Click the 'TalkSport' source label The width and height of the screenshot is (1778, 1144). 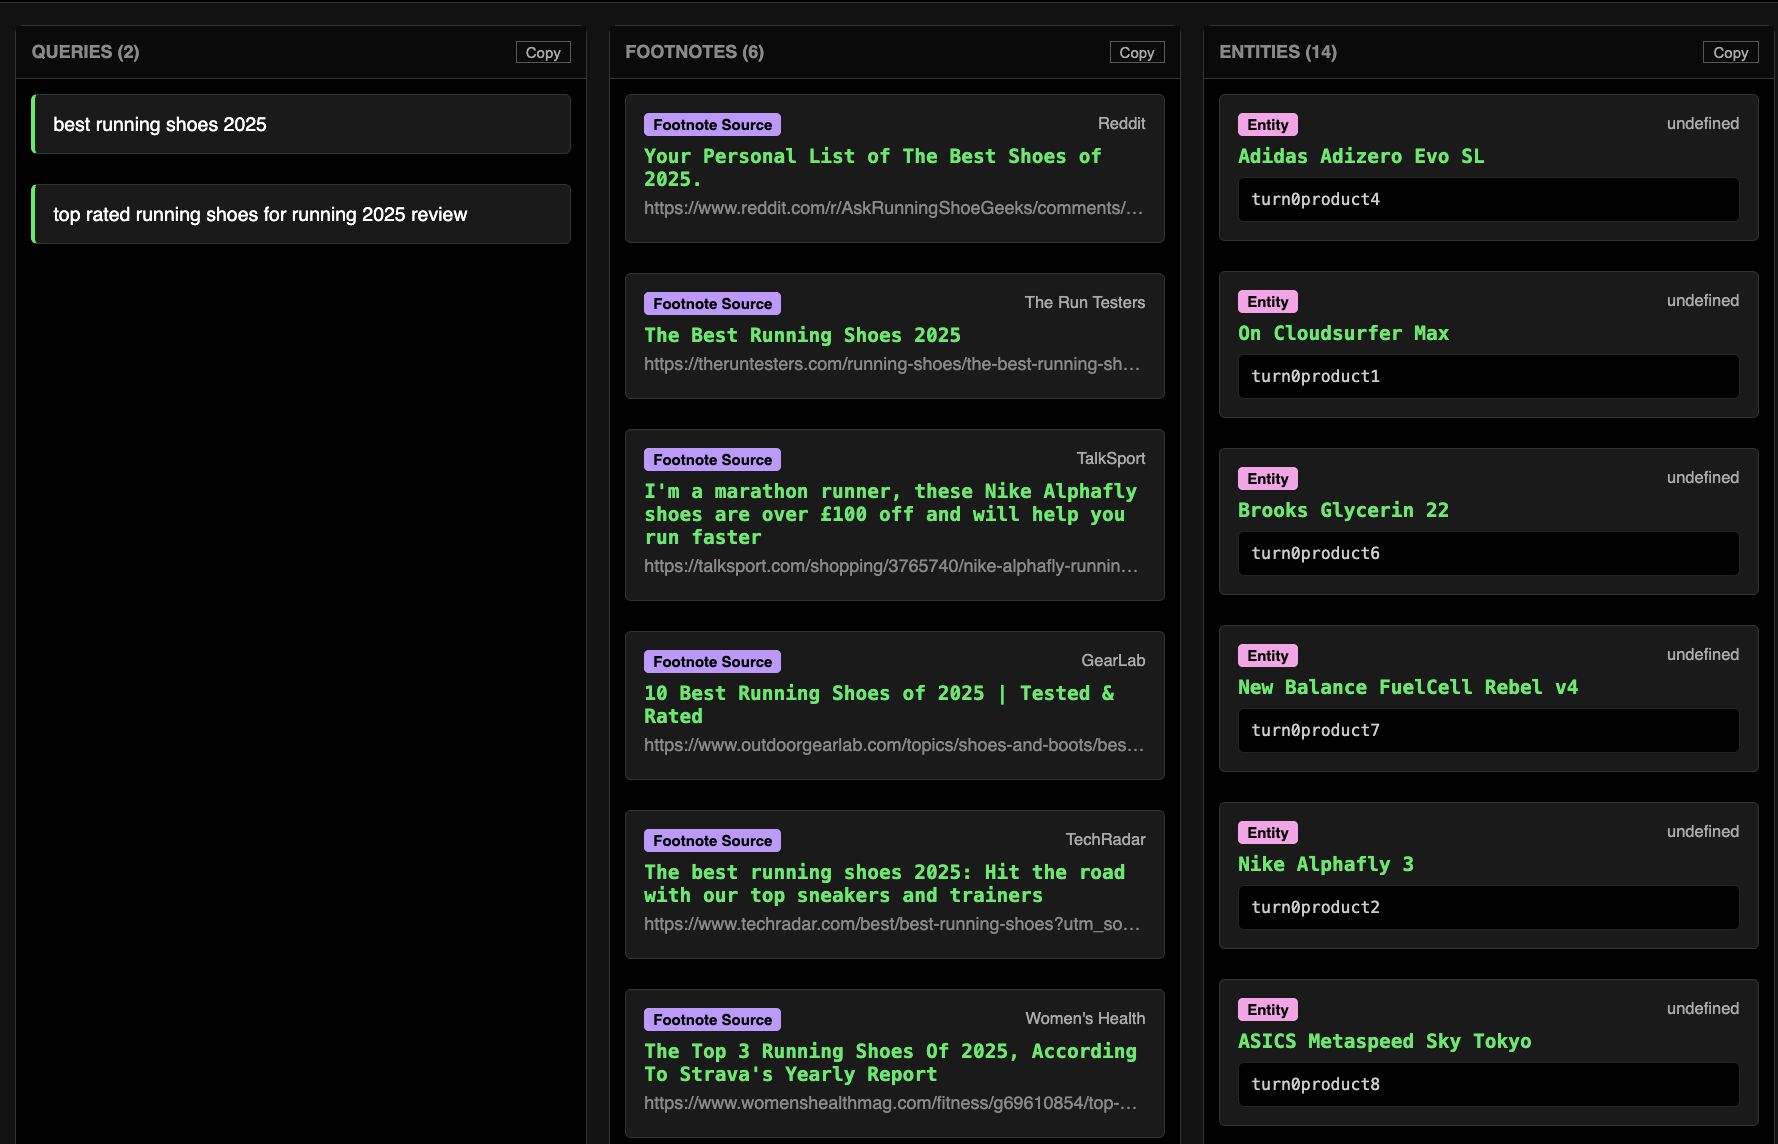[1111, 459]
